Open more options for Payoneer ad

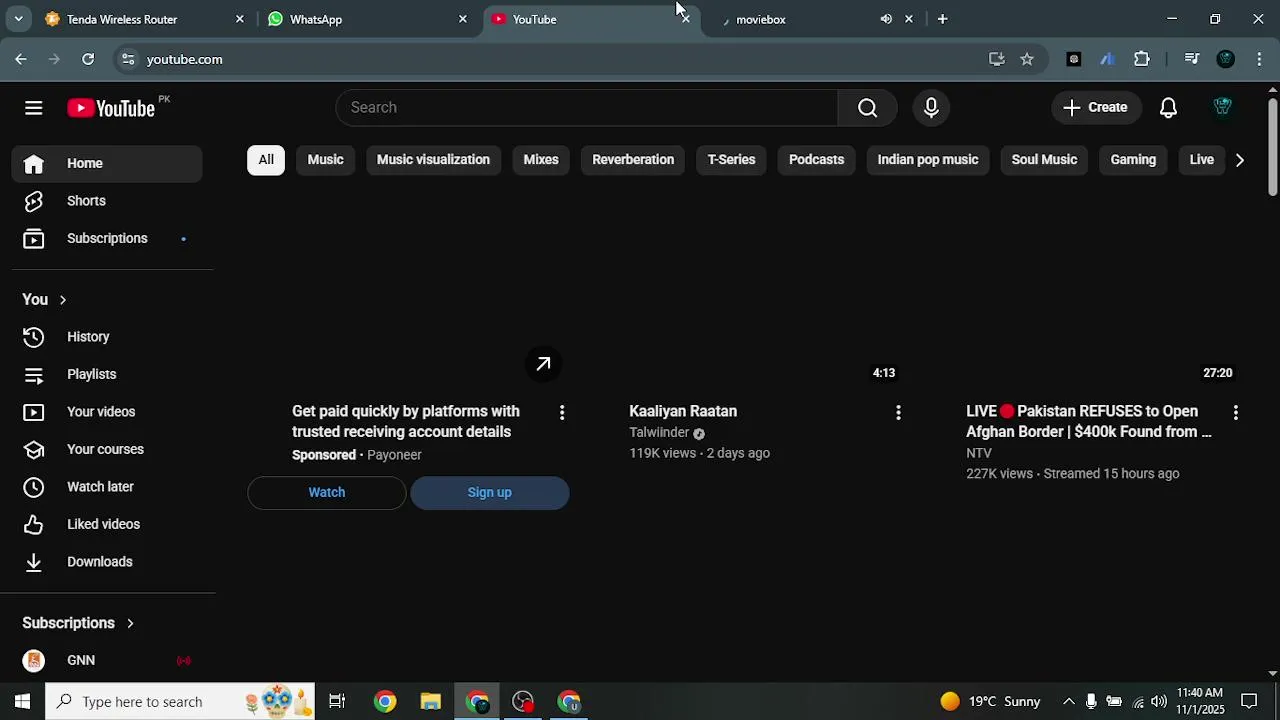point(562,412)
